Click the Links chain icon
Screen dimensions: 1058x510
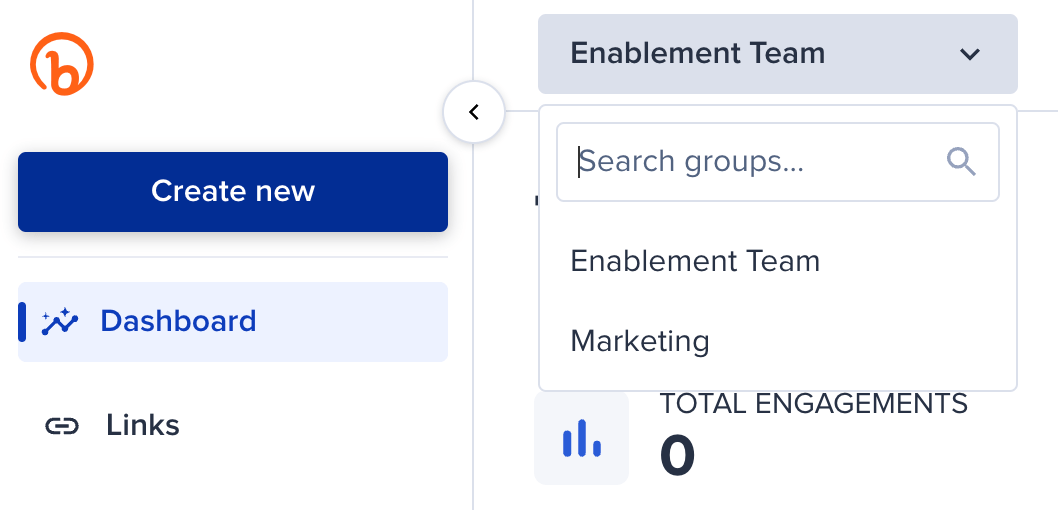click(x=62, y=426)
